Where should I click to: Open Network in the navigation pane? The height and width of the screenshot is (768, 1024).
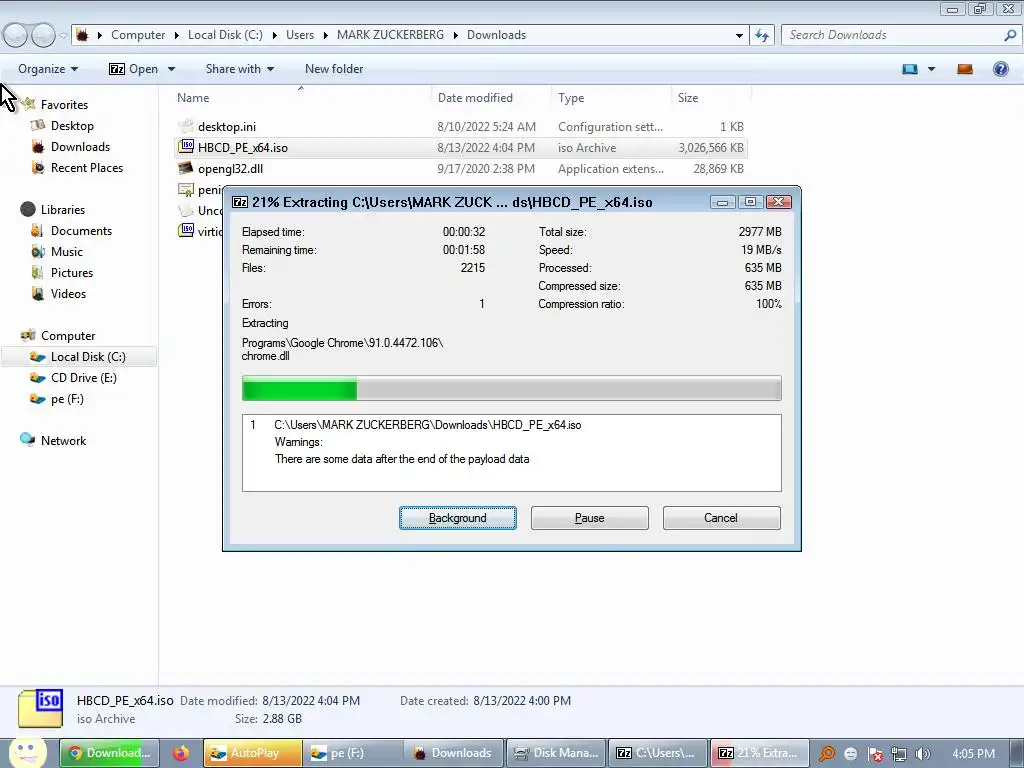tap(63, 441)
